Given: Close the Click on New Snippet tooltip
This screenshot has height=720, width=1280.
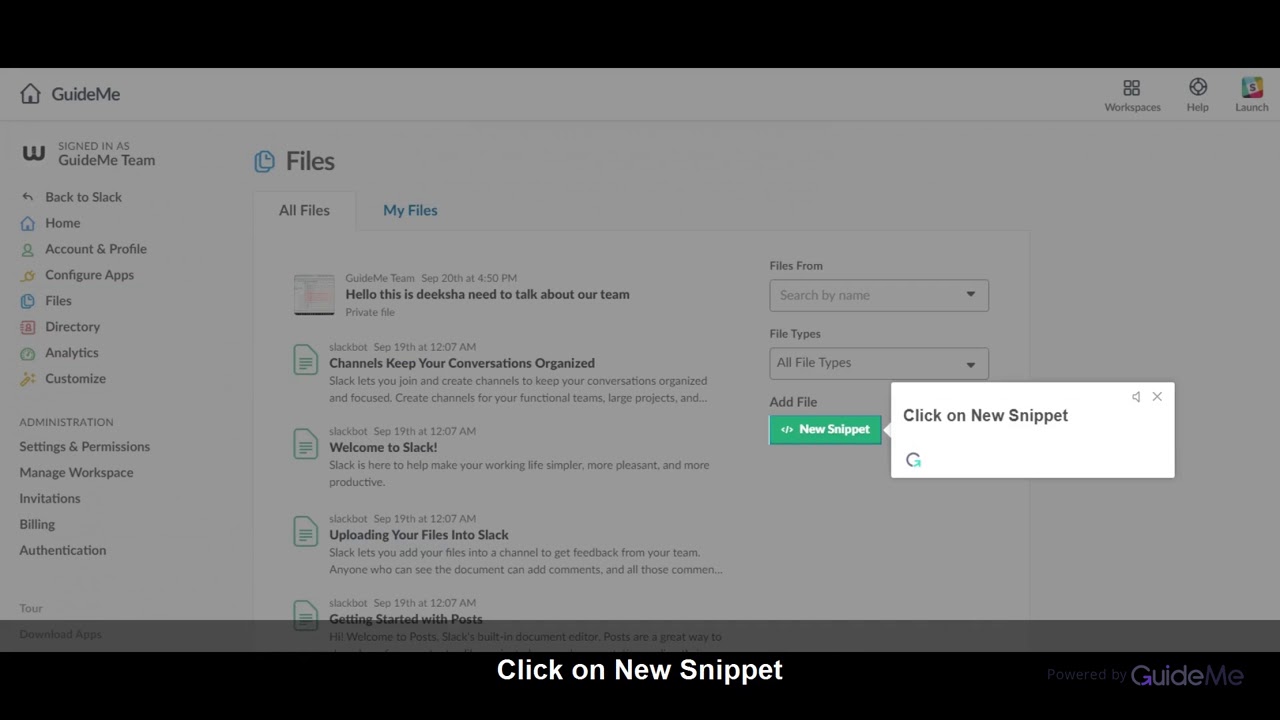Looking at the screenshot, I should (x=1157, y=397).
